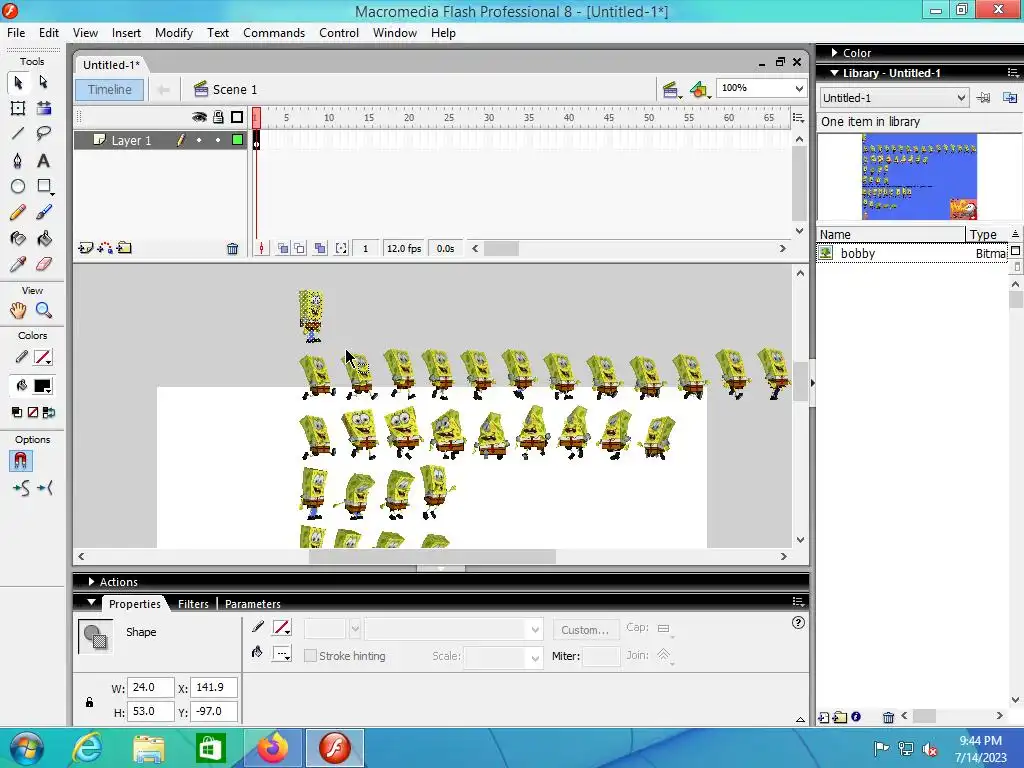This screenshot has height=768, width=1024.
Task: Select the Pen tool
Action: (18, 161)
